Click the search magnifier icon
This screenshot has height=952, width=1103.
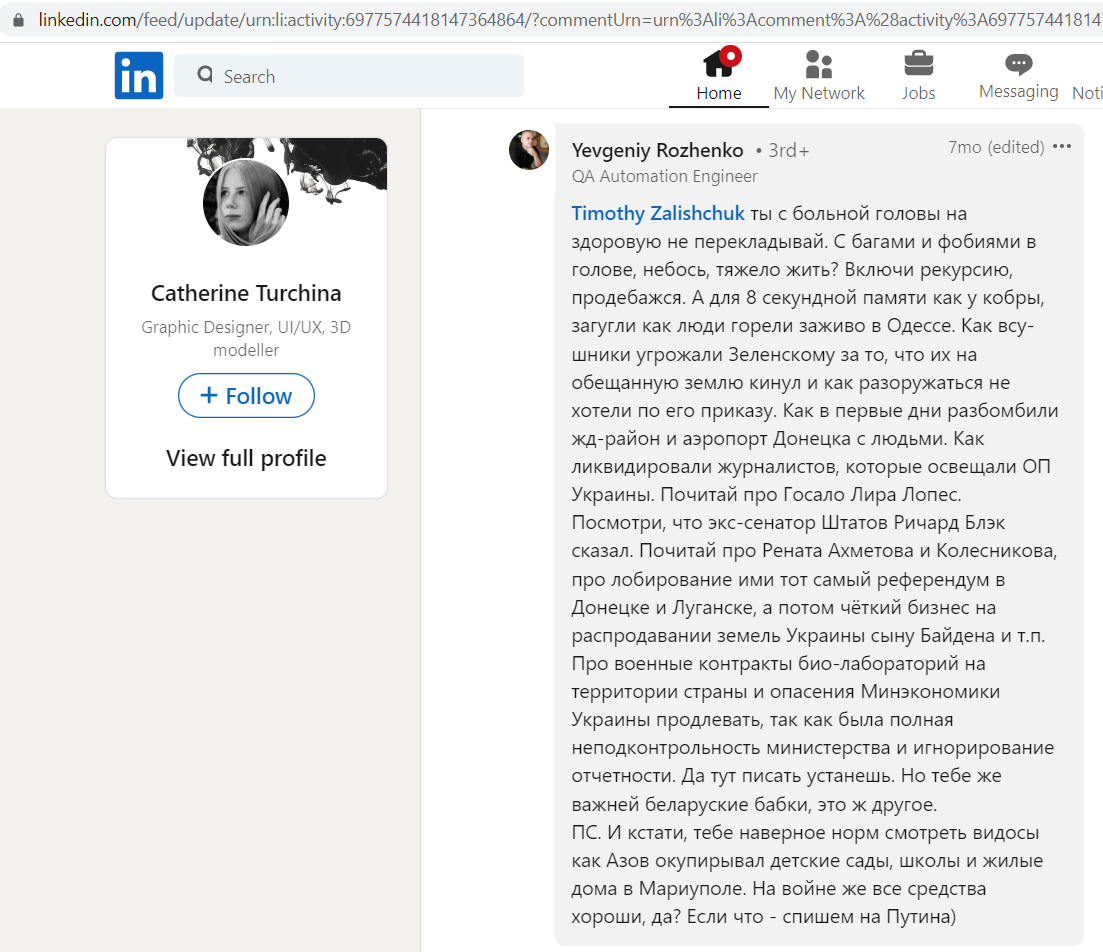coord(205,75)
